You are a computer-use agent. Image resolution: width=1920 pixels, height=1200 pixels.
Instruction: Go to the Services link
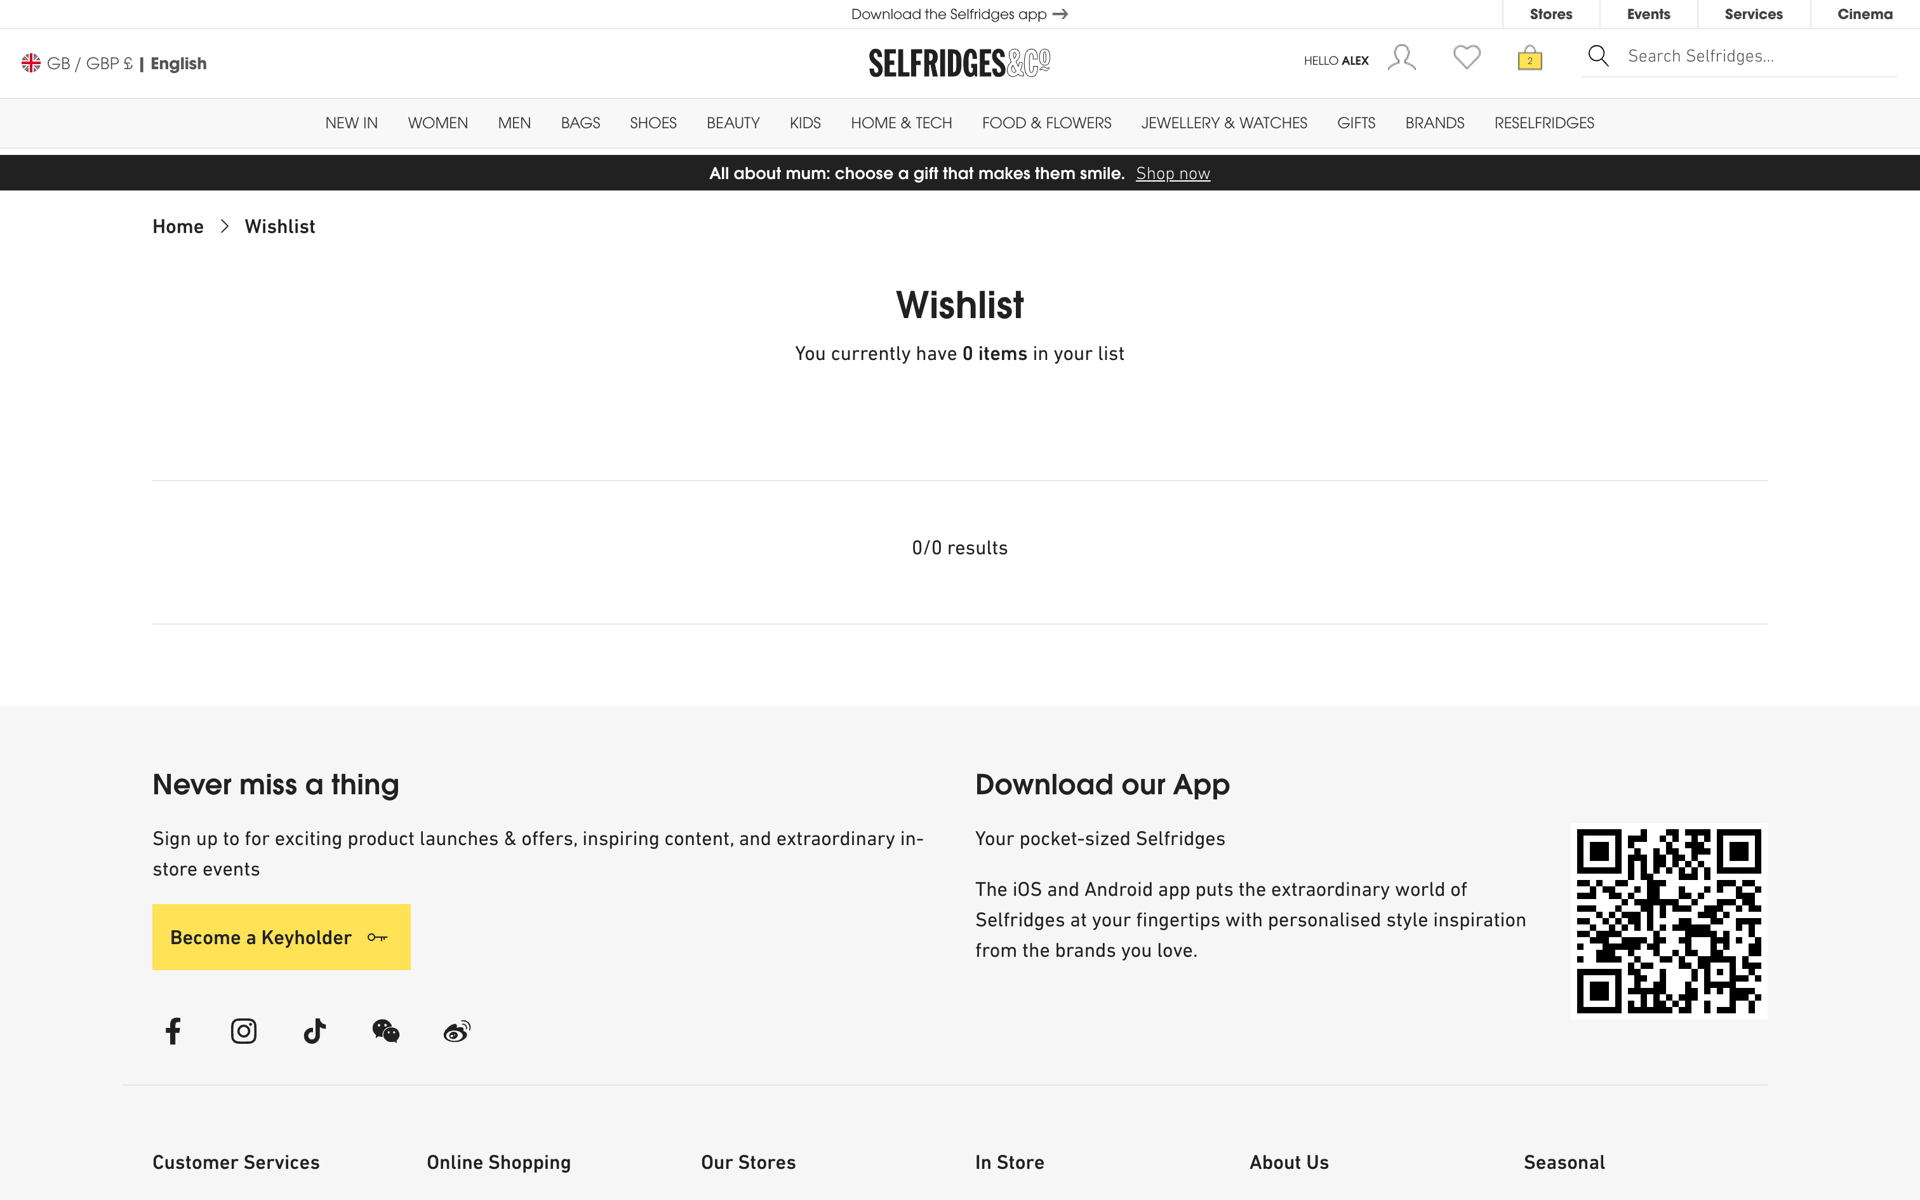pos(1753,14)
